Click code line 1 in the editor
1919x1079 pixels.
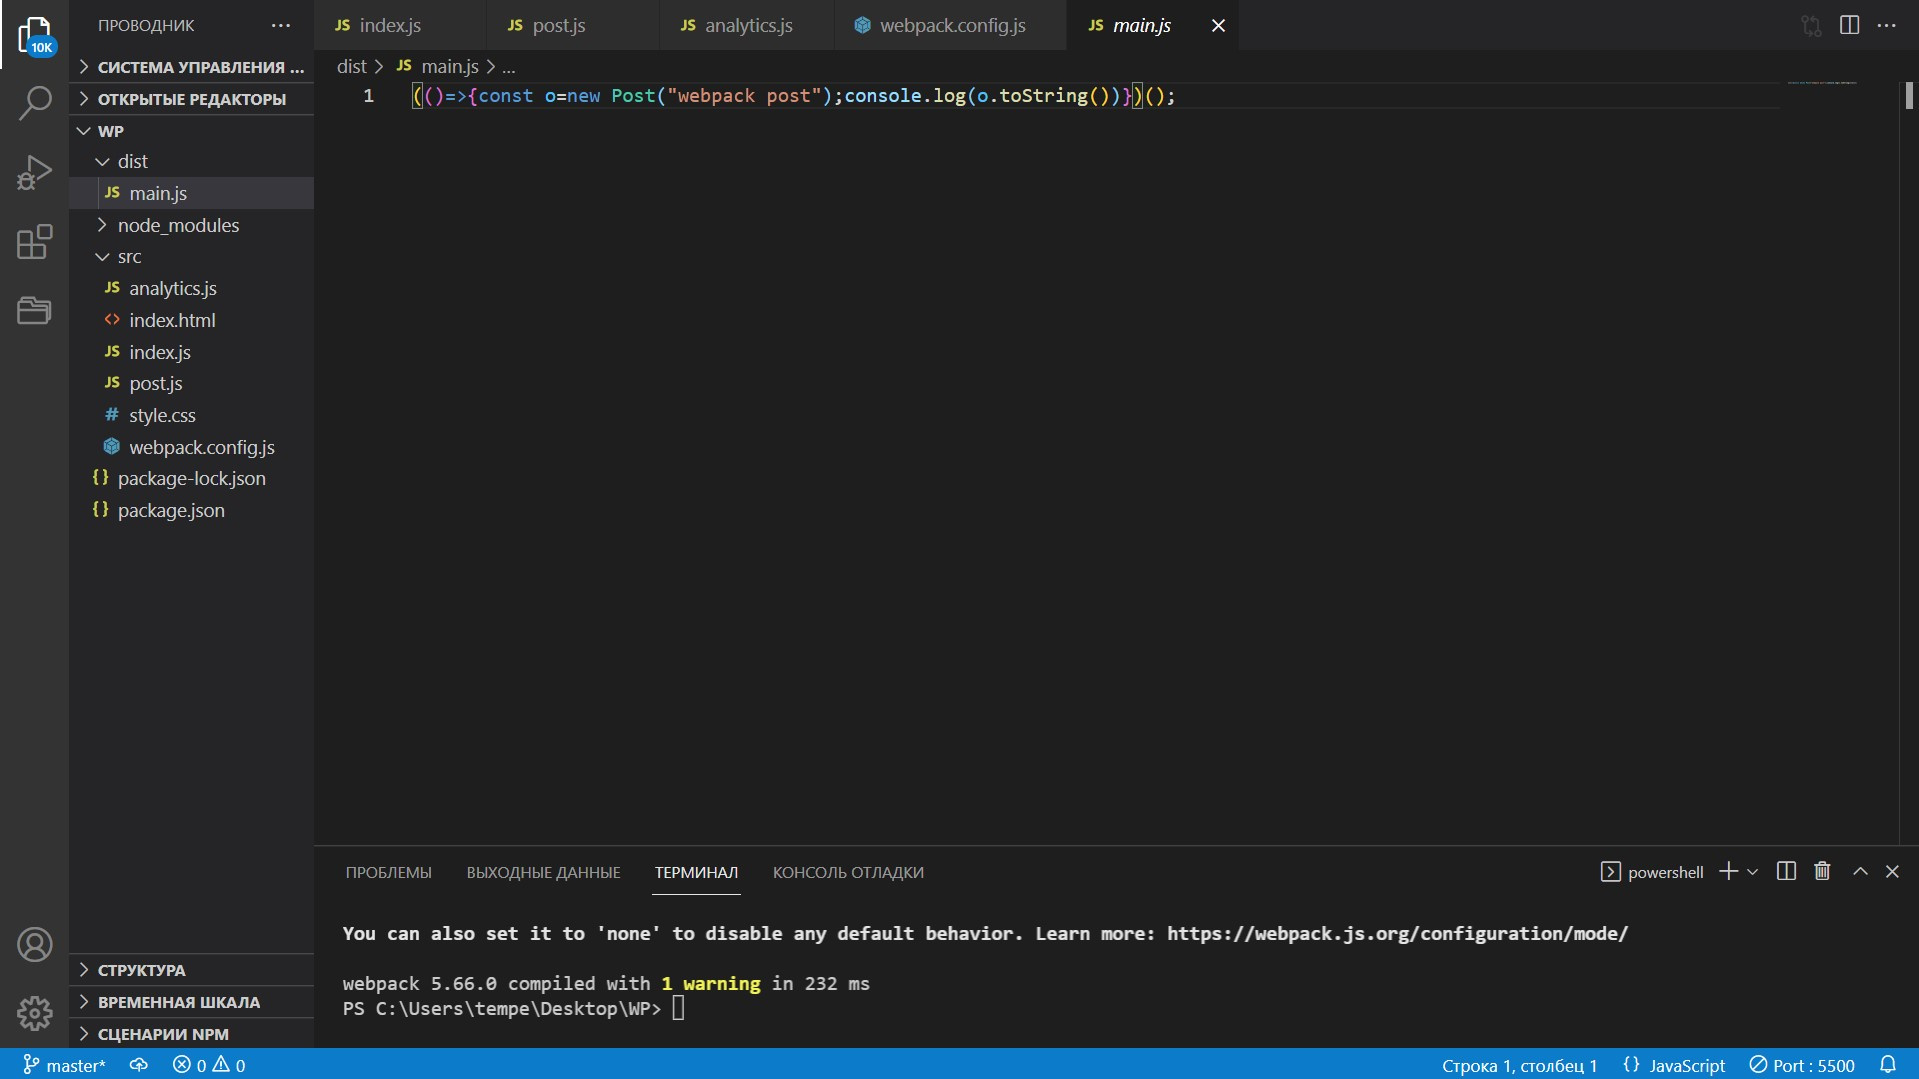pos(793,96)
